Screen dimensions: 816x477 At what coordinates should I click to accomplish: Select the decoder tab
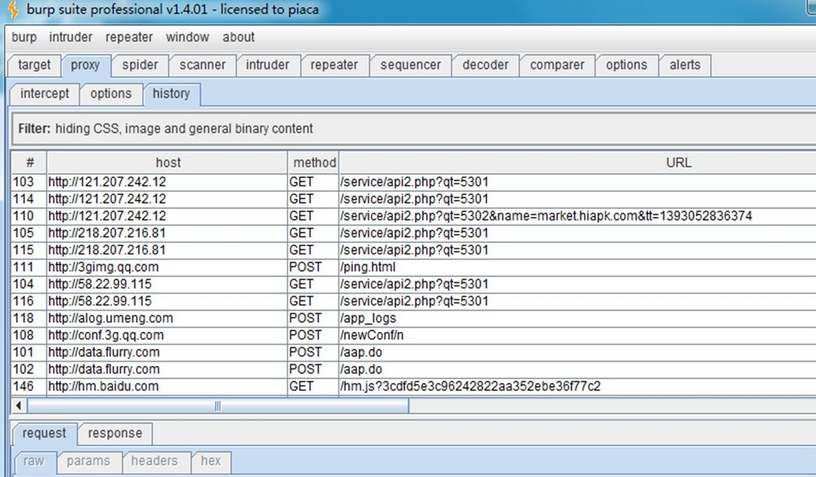pyautogui.click(x=485, y=65)
